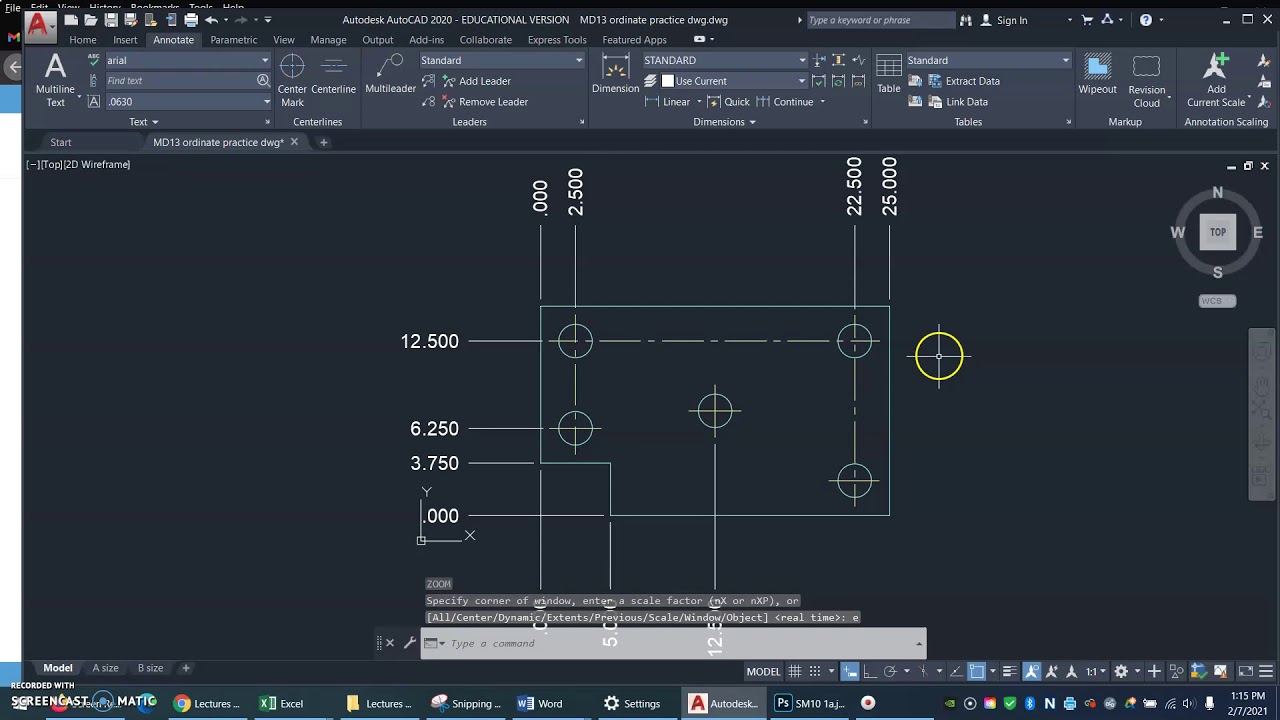Open Word from the taskbar
The width and height of the screenshot is (1280, 720).
click(x=540, y=703)
